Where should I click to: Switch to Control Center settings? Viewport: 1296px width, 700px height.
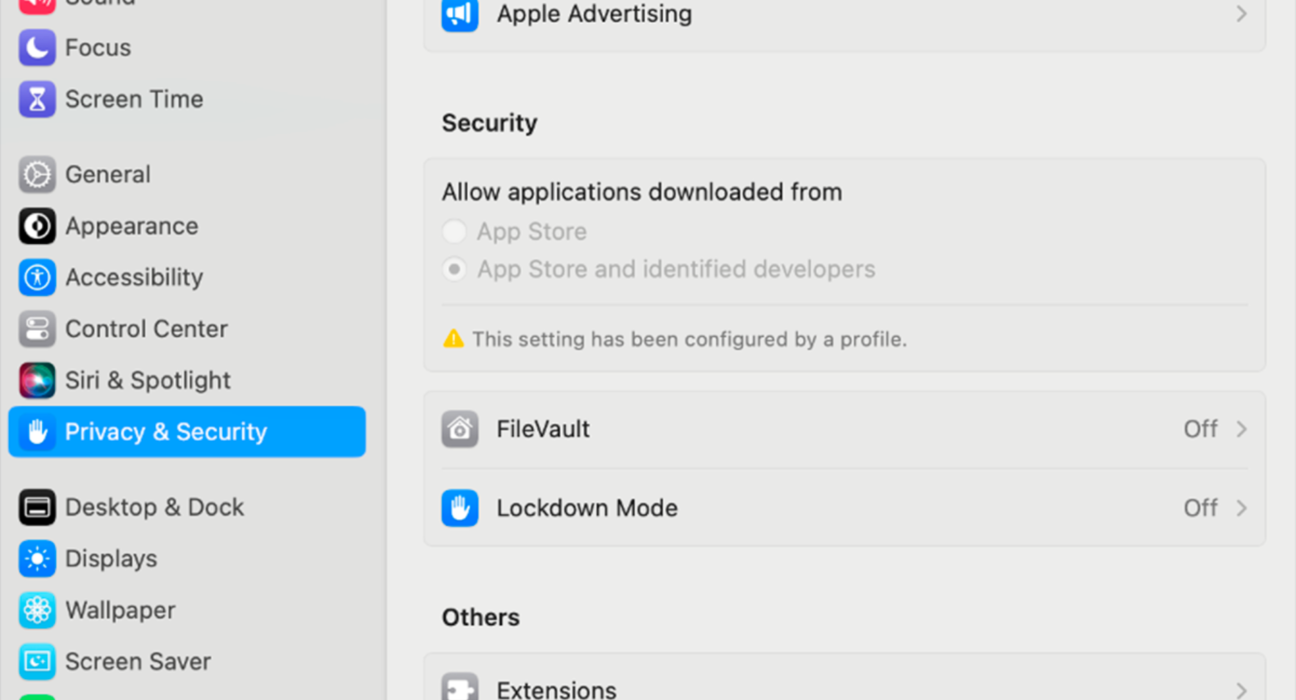[146, 329]
